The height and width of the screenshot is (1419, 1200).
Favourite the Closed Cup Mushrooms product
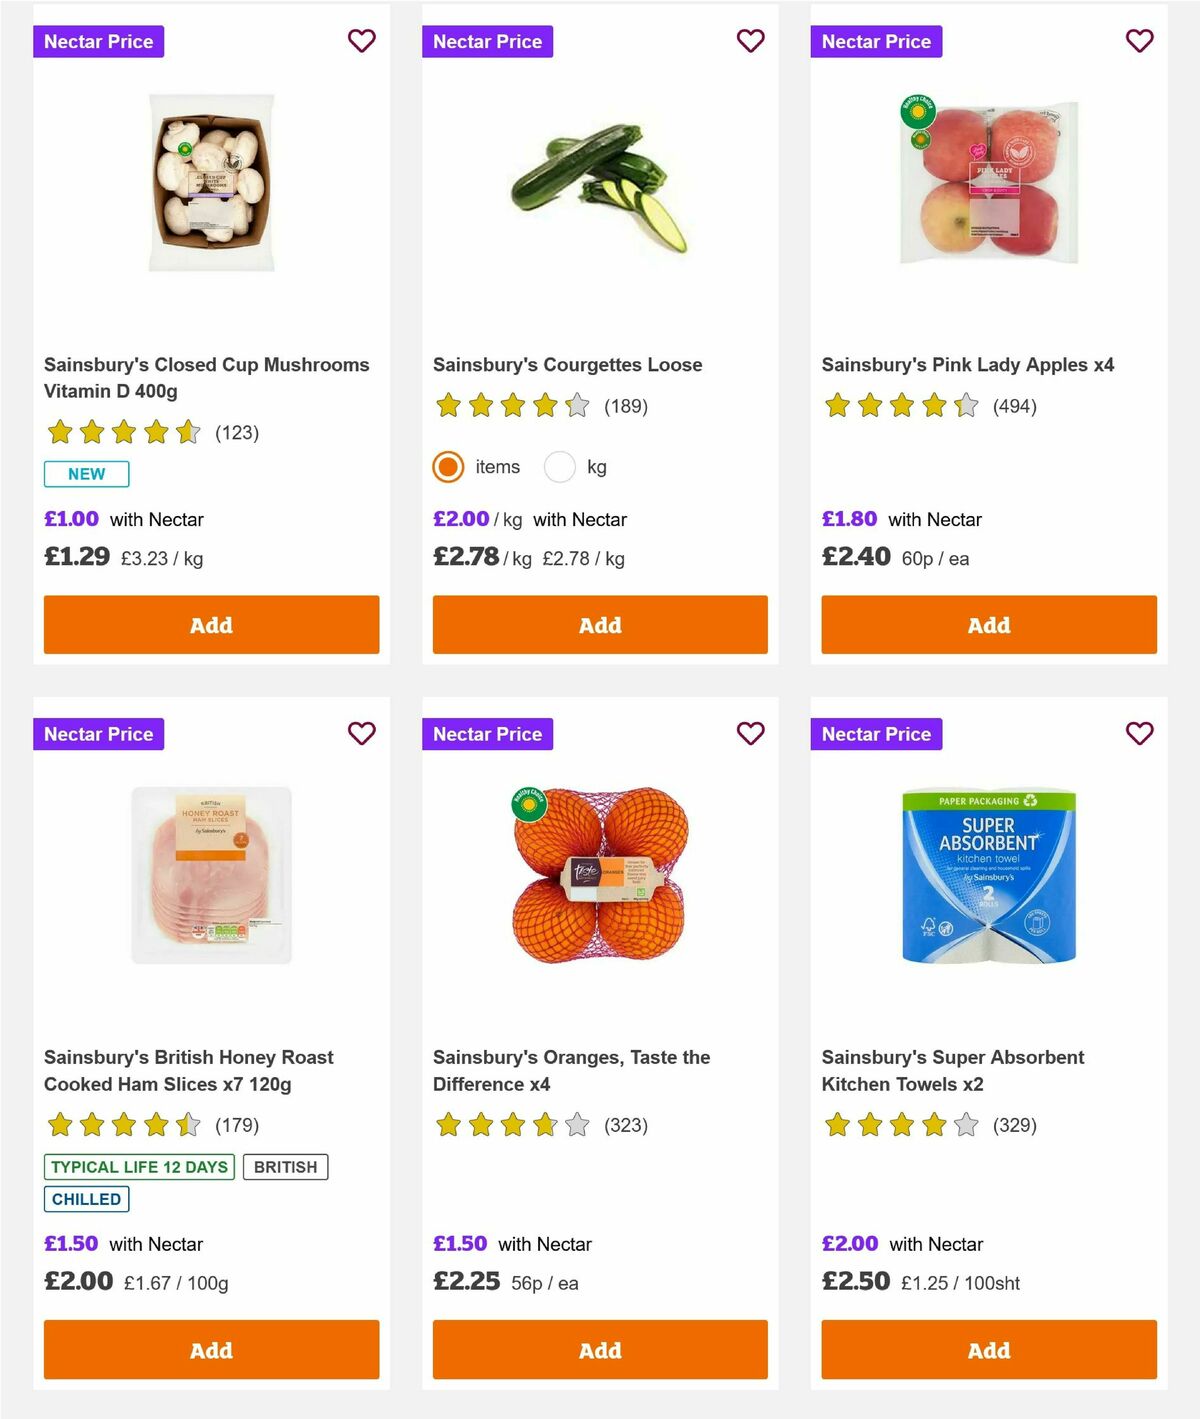[x=361, y=41]
